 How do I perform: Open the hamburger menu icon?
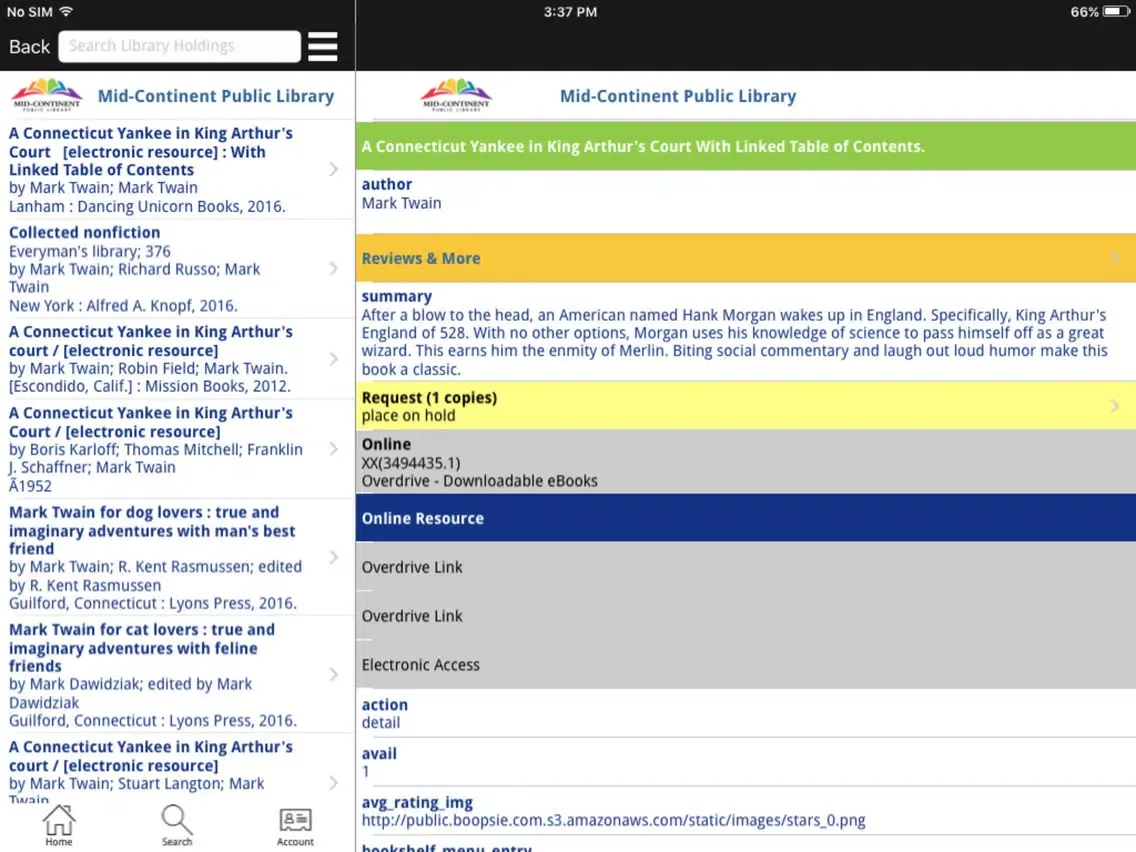(x=322, y=46)
